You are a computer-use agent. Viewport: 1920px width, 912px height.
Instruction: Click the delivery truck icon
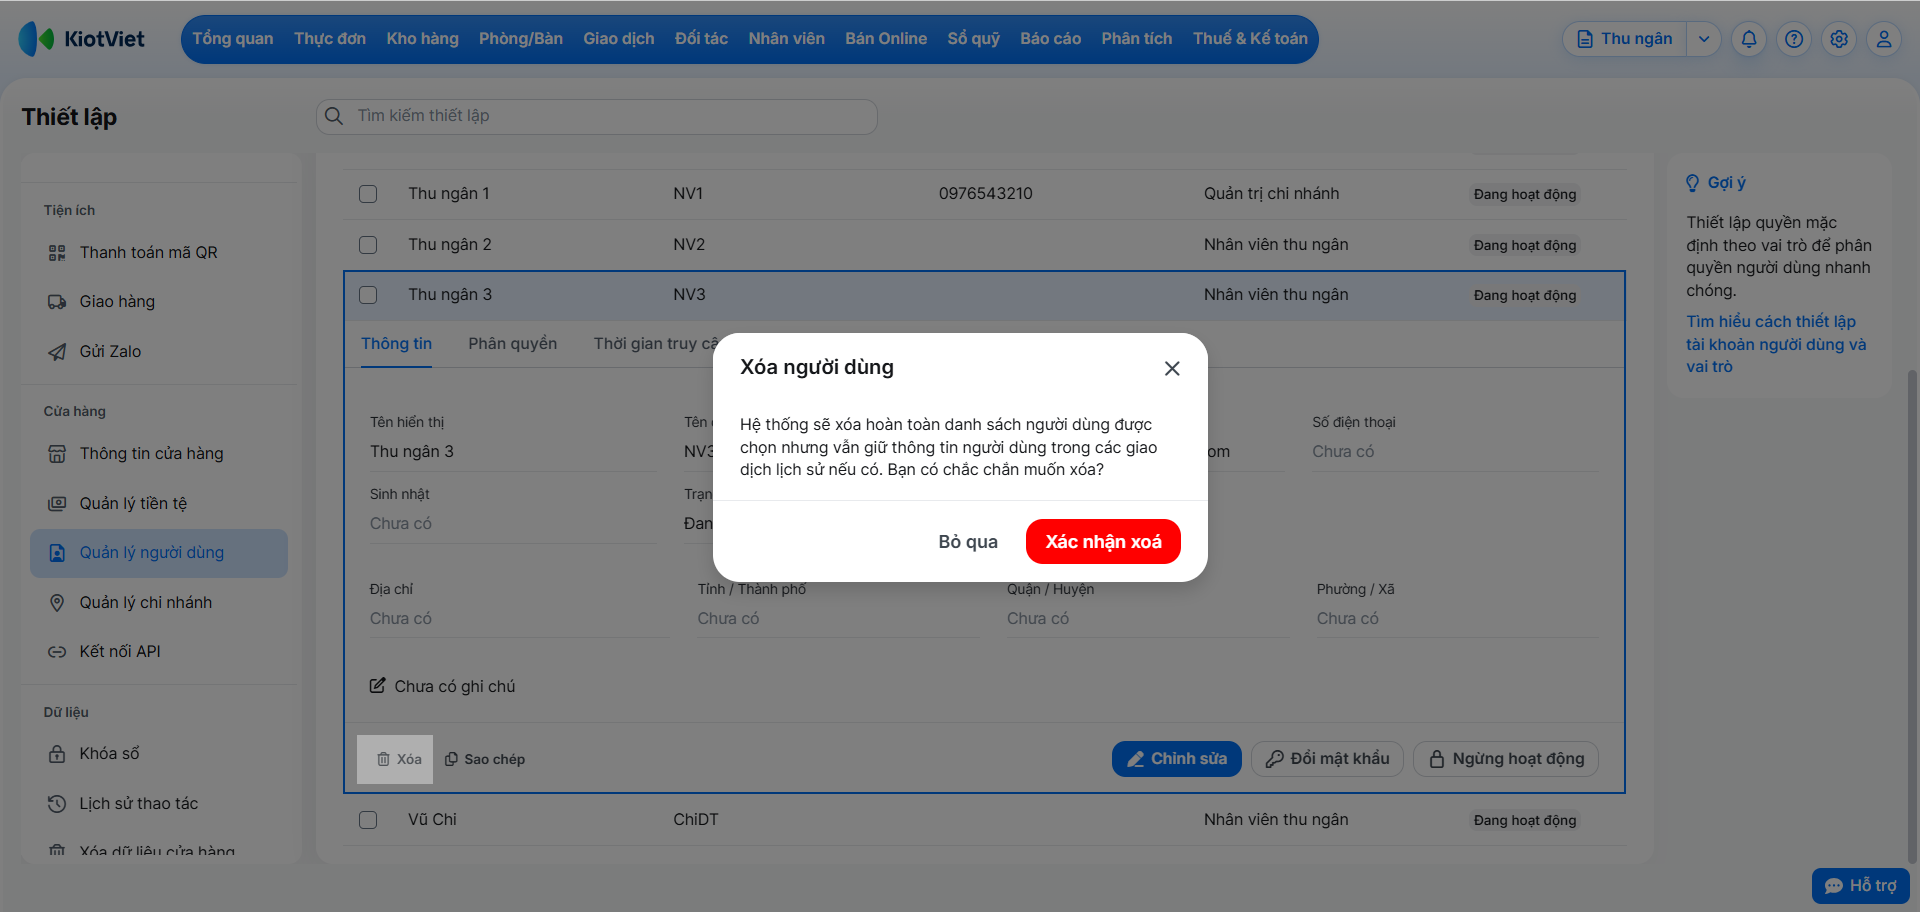click(57, 302)
